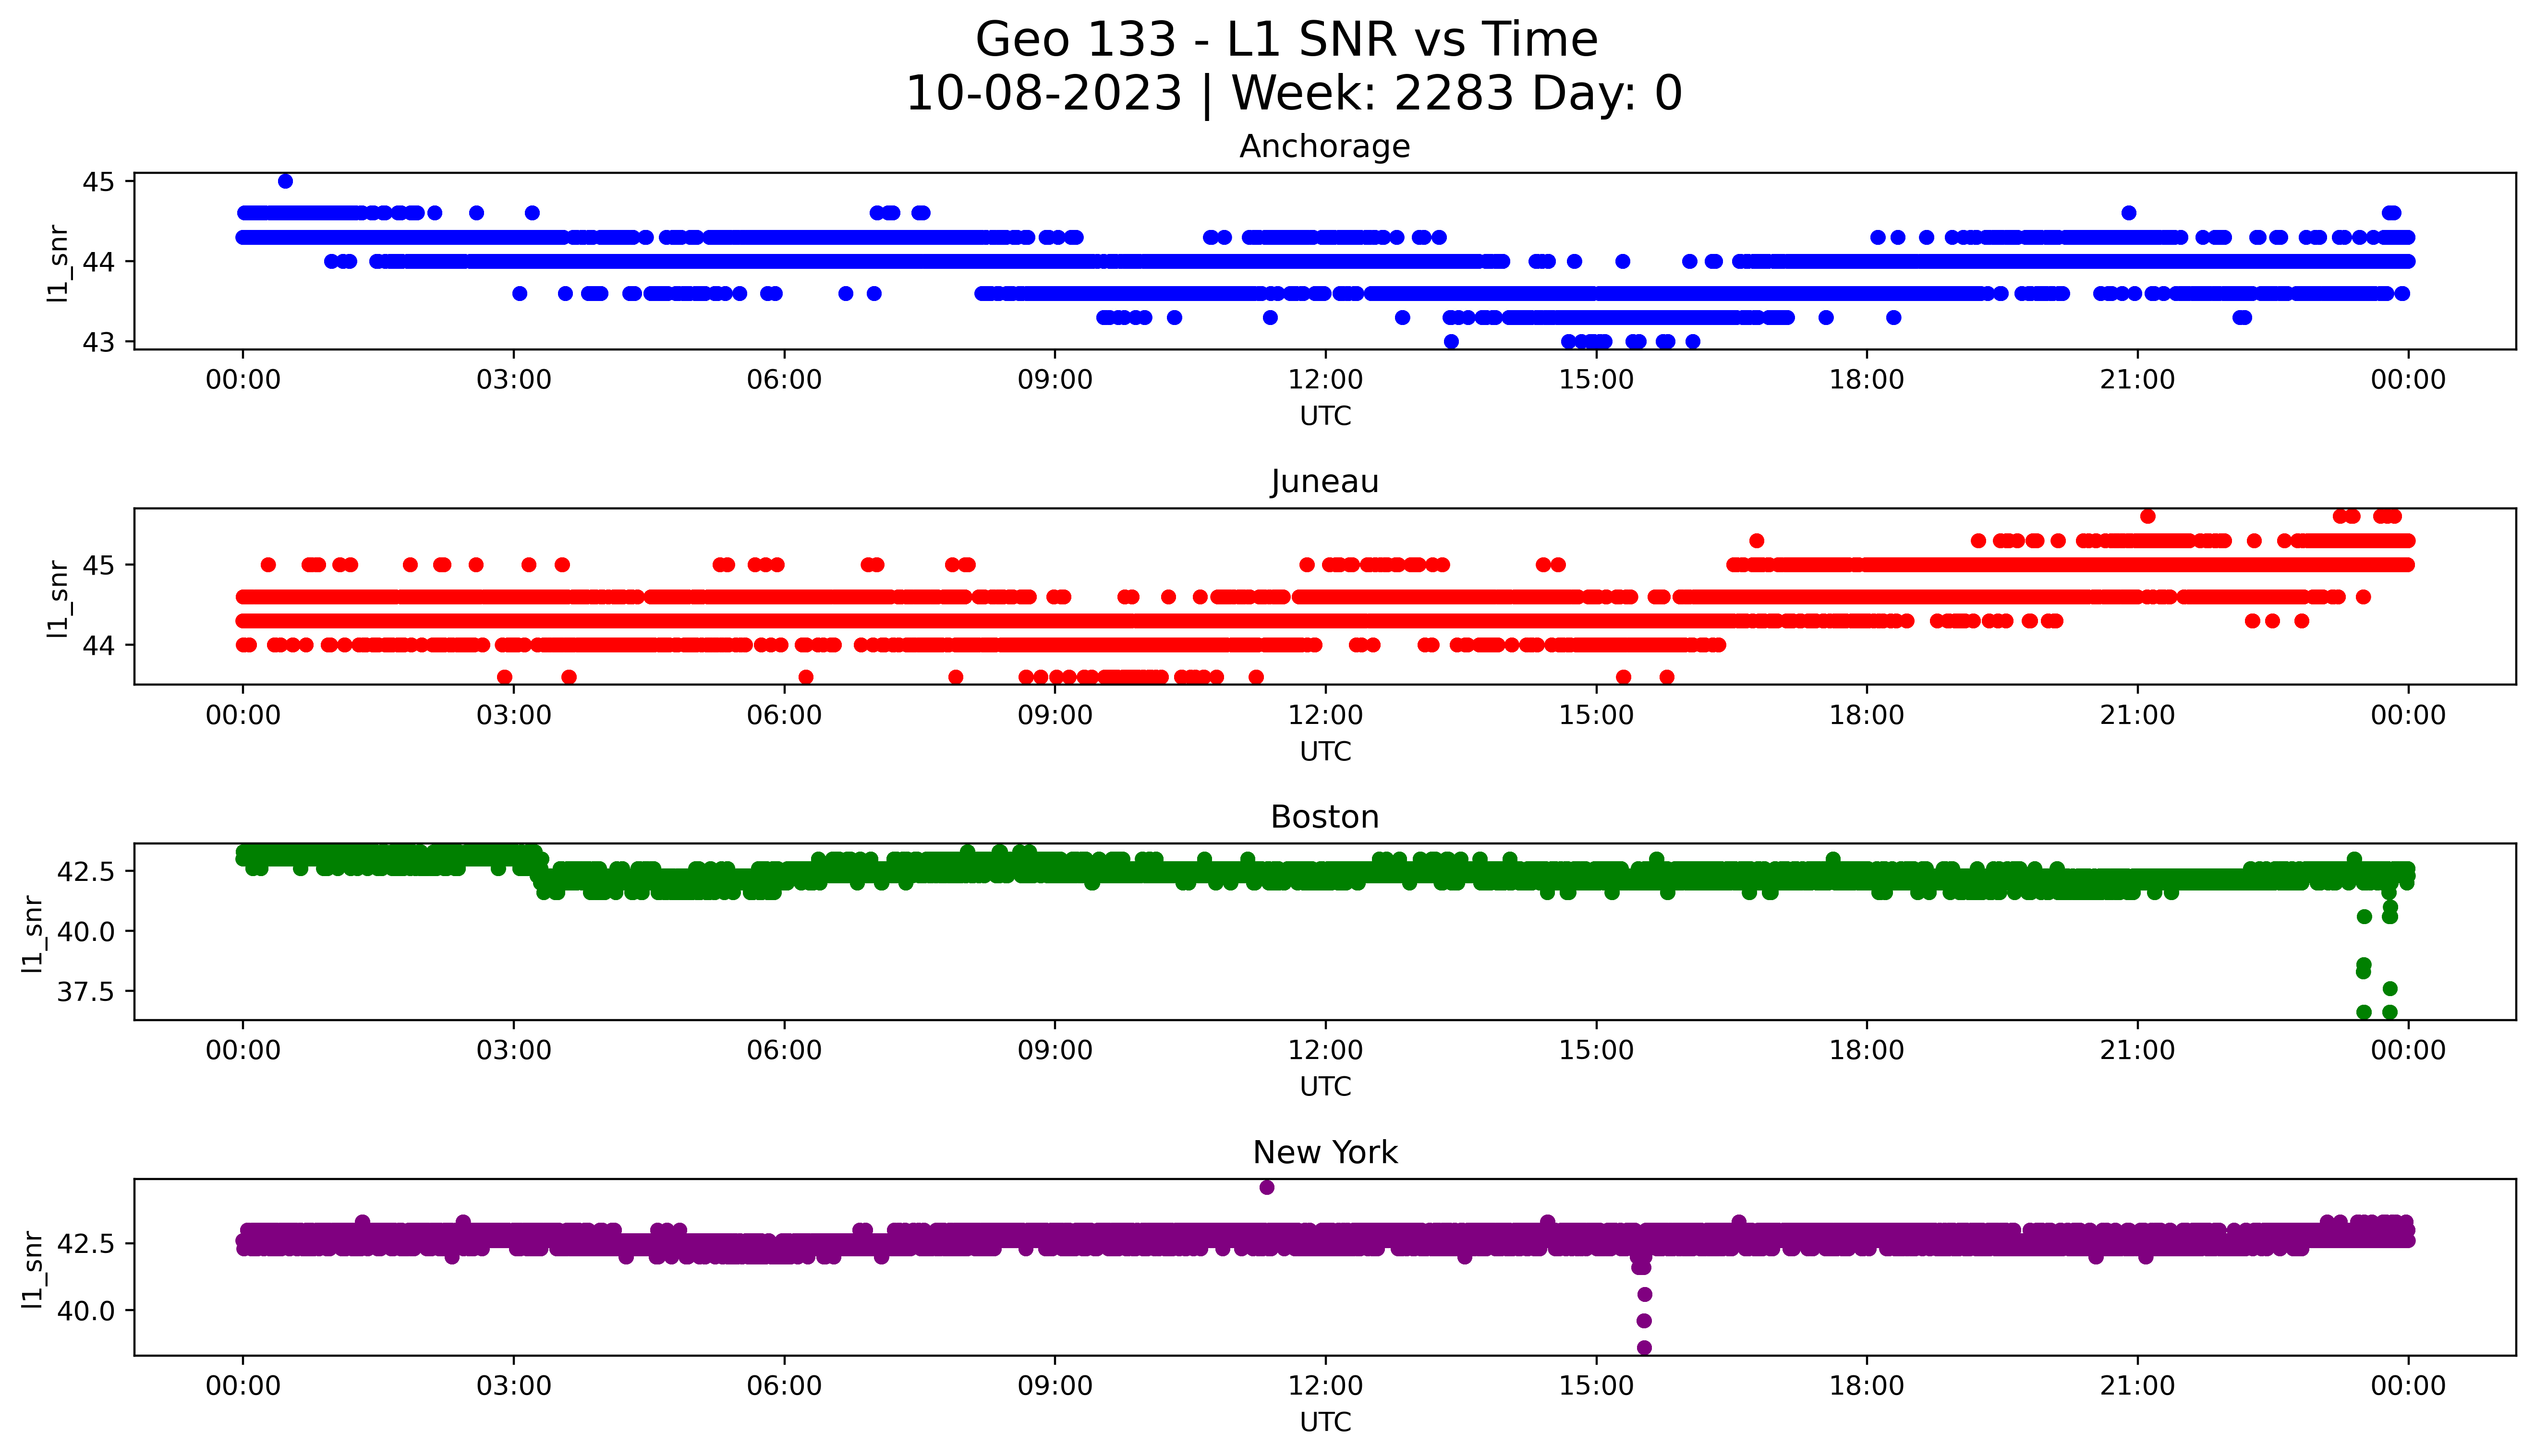
Task: Click the UTC label under the Anchorage plot
Action: [x=1325, y=416]
